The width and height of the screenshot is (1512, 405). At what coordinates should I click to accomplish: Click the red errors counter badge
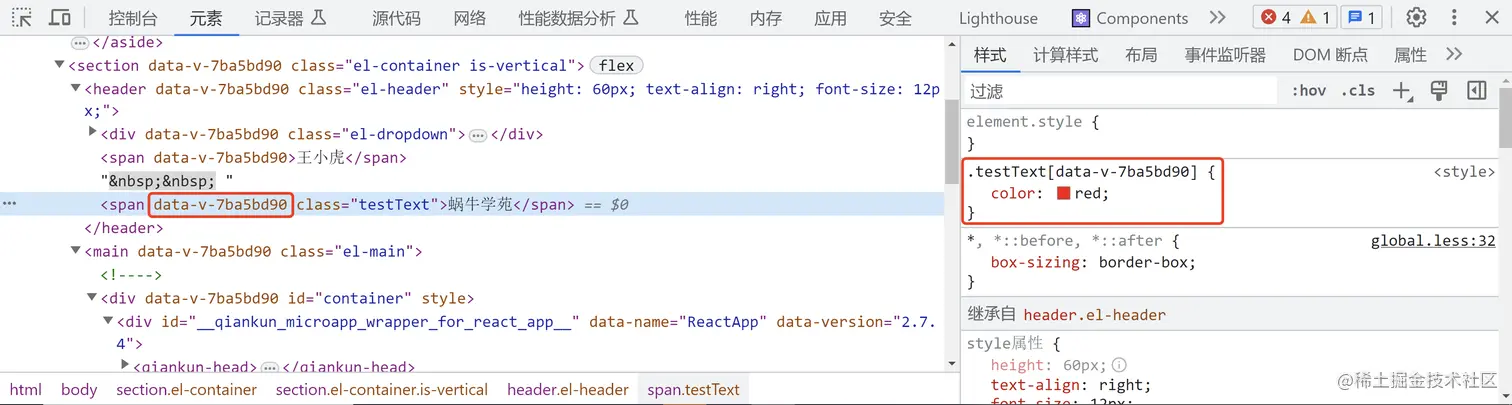click(1275, 17)
